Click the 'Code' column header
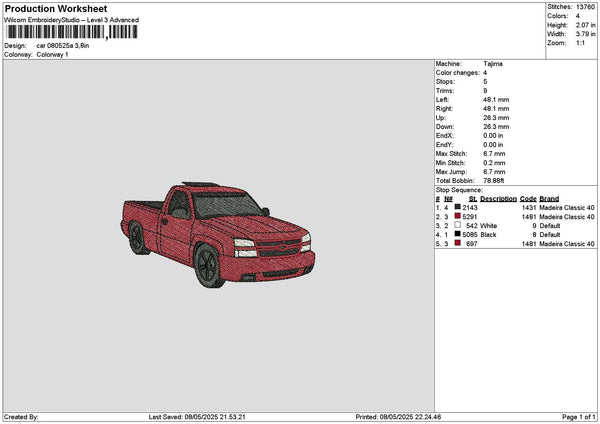This screenshot has width=600, height=424. [x=528, y=199]
